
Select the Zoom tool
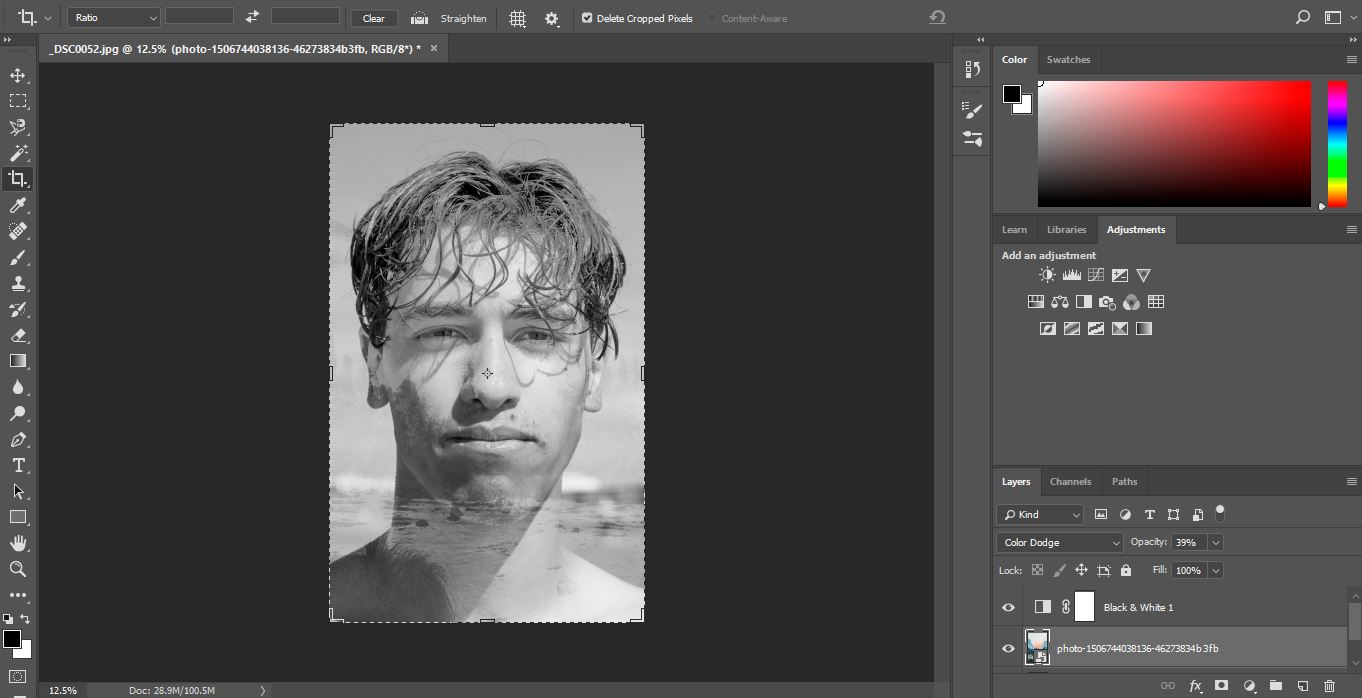[18, 569]
